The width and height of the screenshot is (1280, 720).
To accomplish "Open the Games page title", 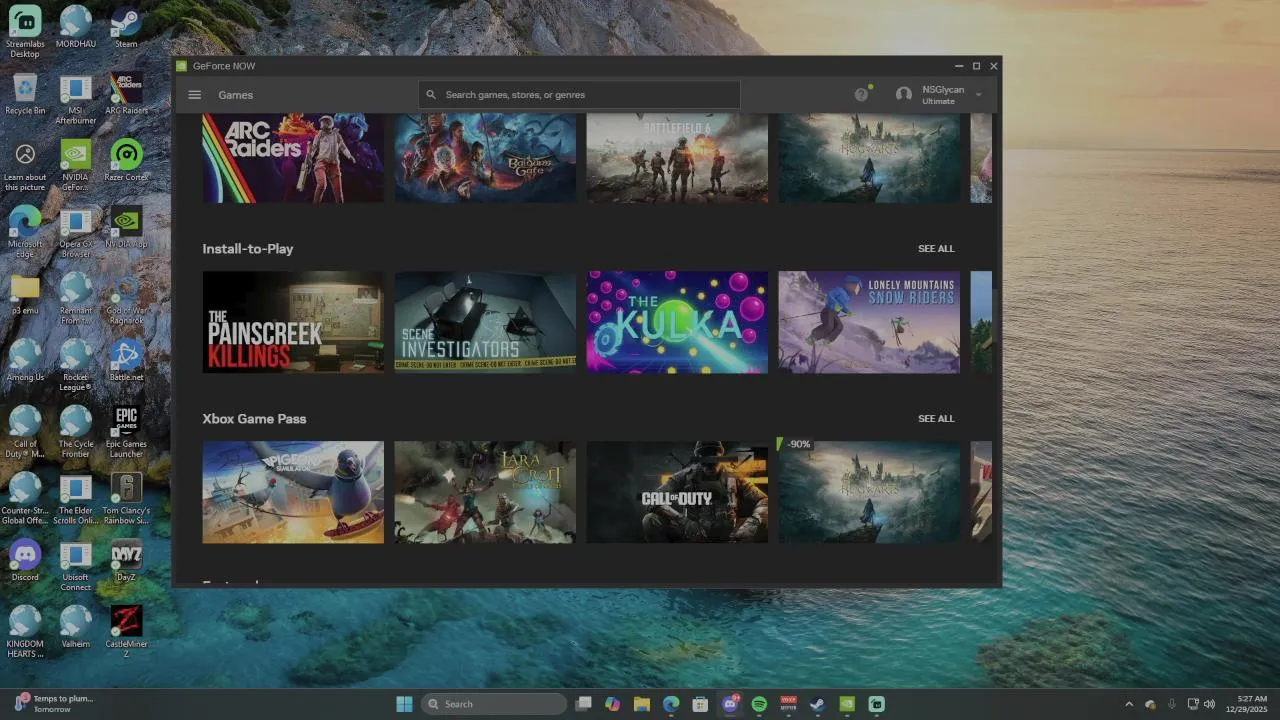I will (236, 95).
